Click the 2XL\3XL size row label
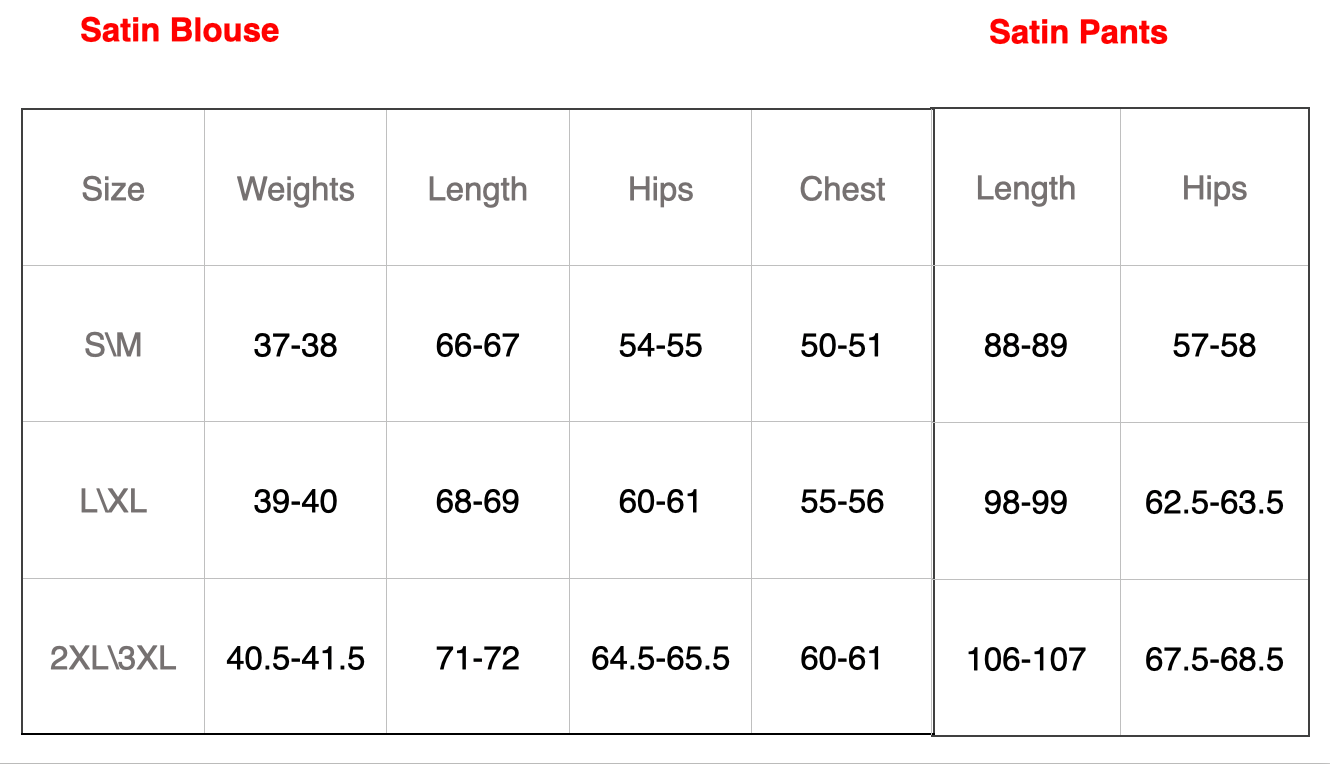 (113, 658)
